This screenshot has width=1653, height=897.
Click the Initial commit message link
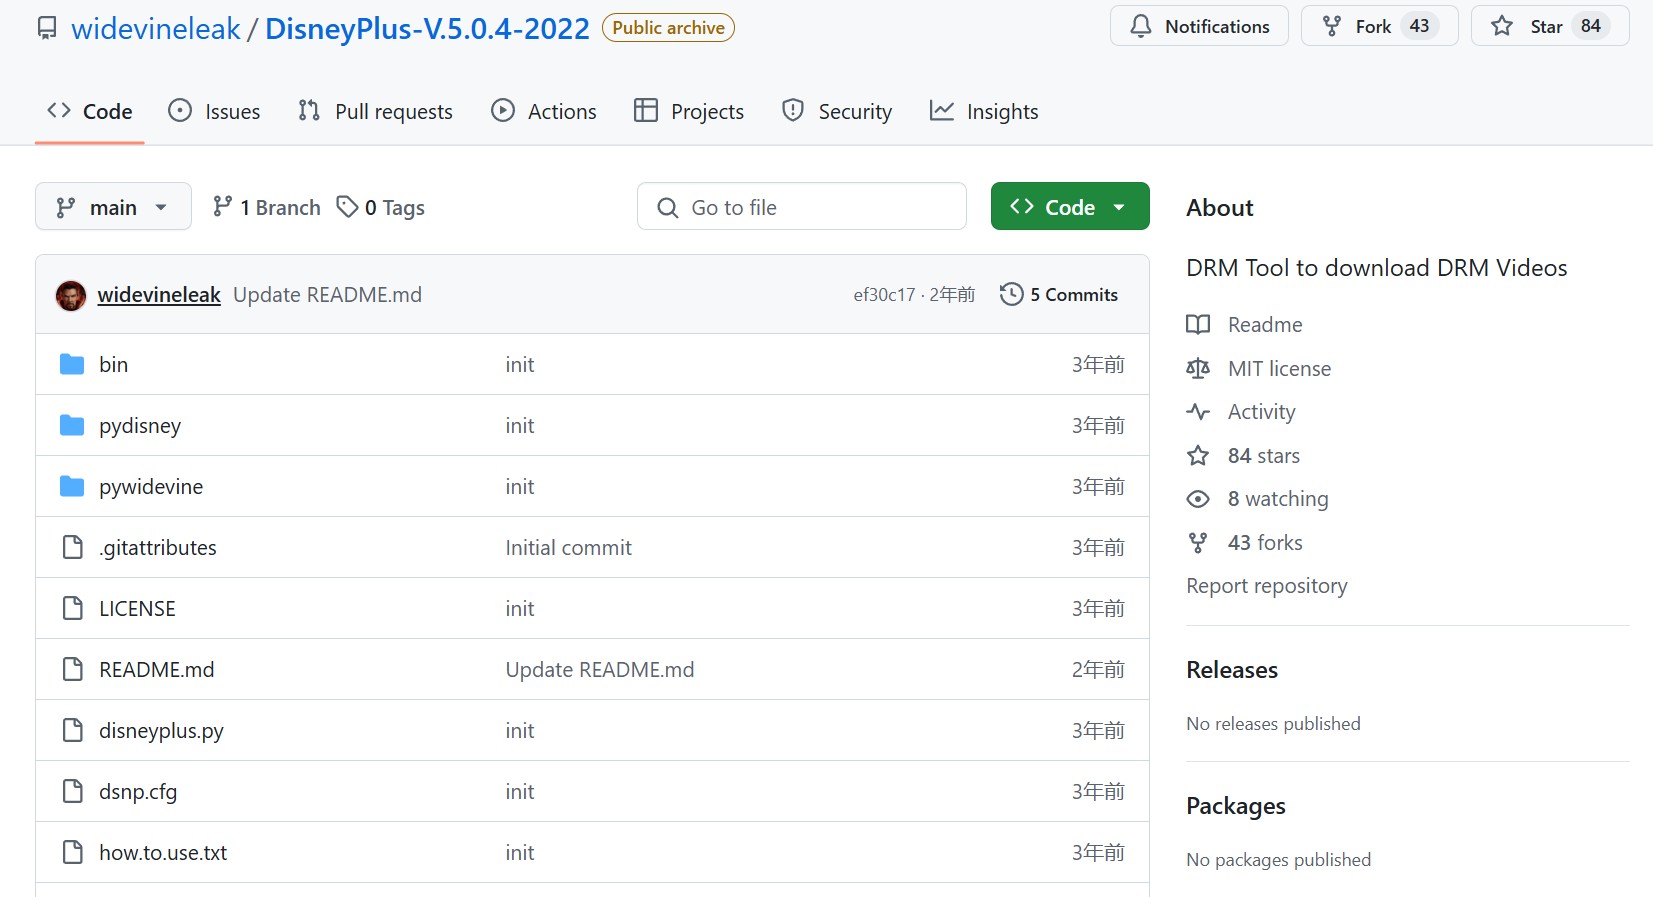[x=568, y=547]
